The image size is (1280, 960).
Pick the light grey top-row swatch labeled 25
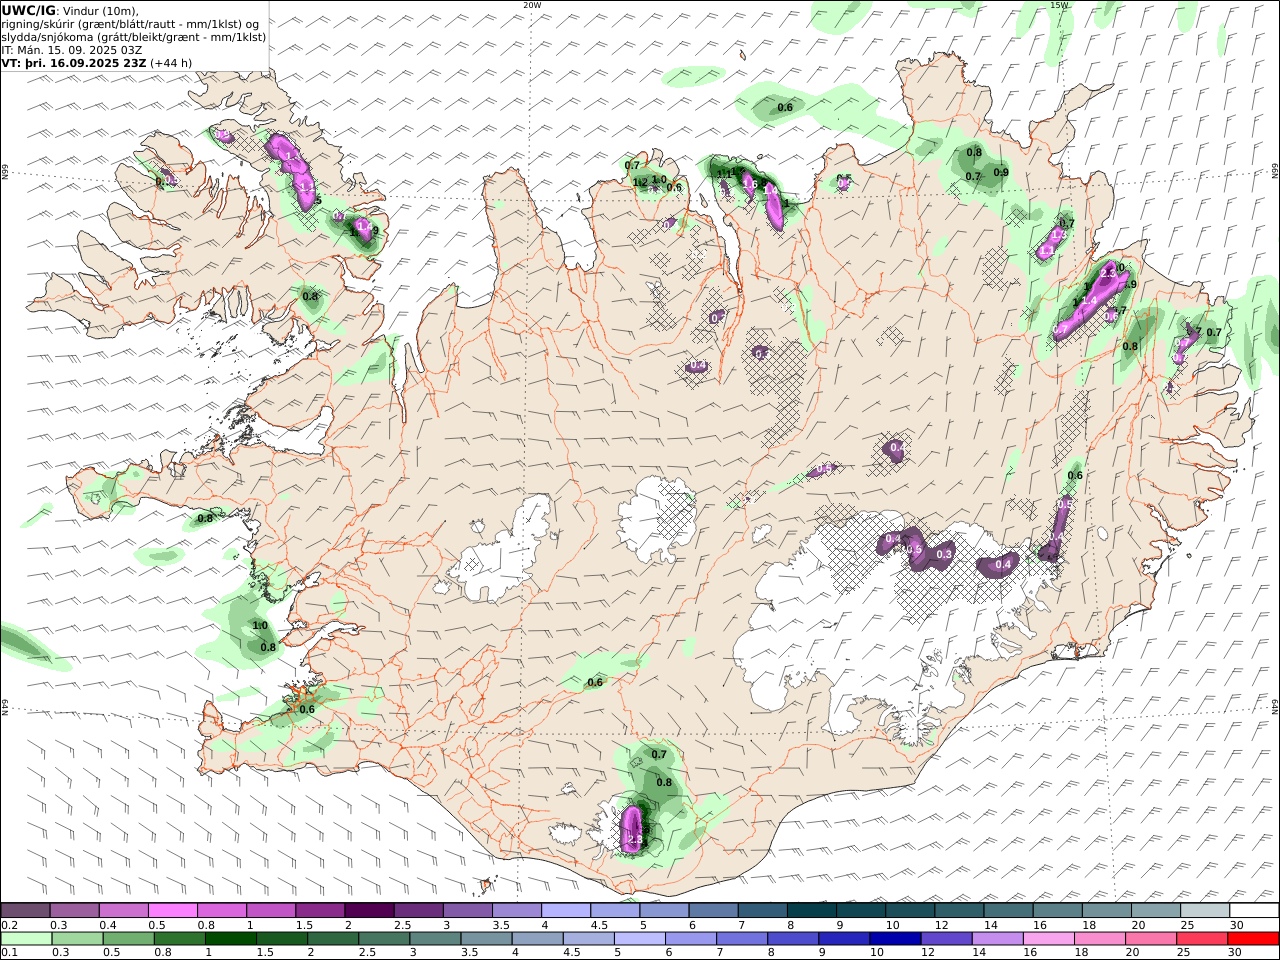(x=1205, y=911)
